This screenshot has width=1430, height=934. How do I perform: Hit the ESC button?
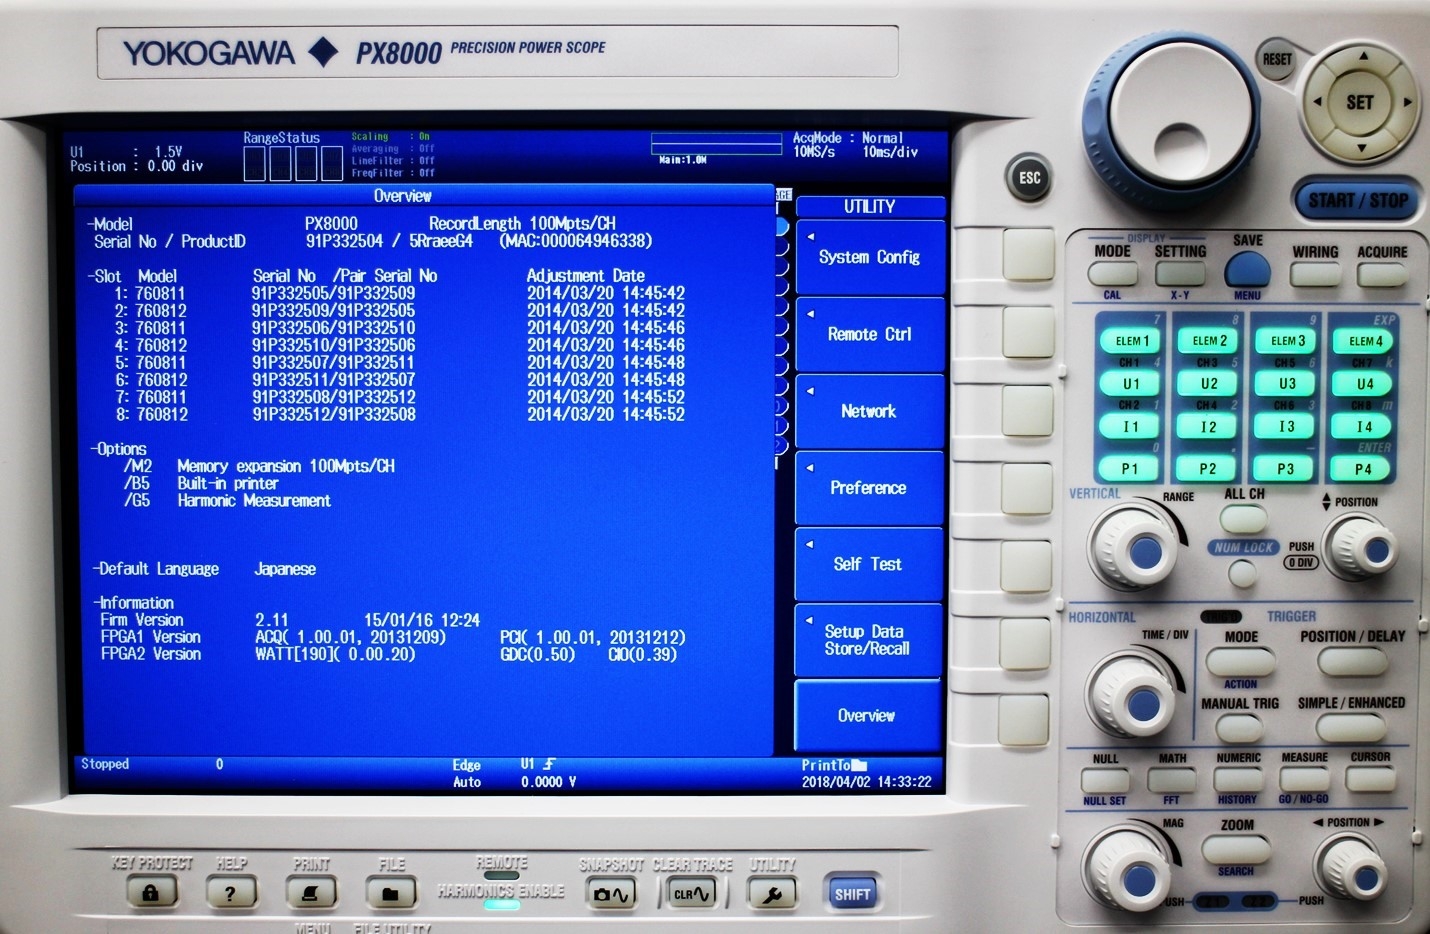point(1029,178)
